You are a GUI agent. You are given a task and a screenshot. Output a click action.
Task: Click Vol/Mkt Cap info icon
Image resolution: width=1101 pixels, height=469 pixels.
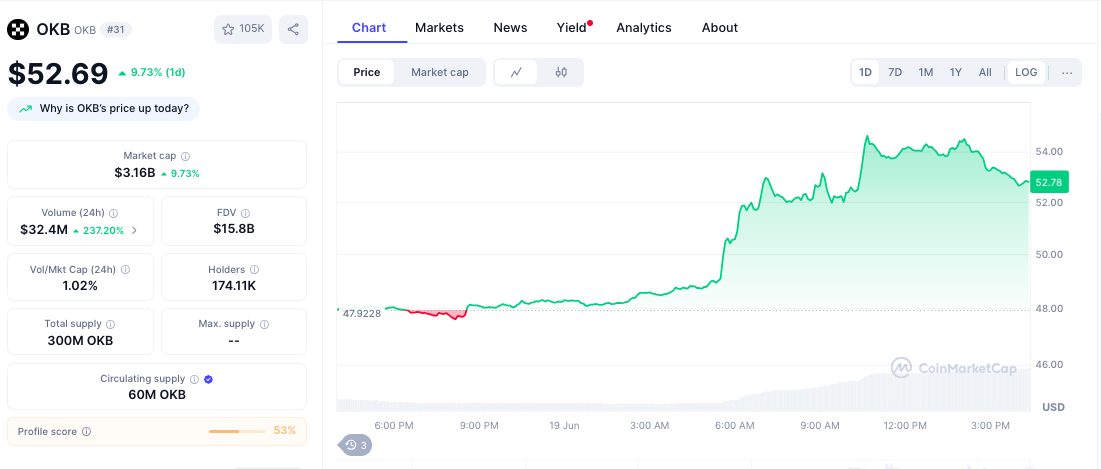126,270
